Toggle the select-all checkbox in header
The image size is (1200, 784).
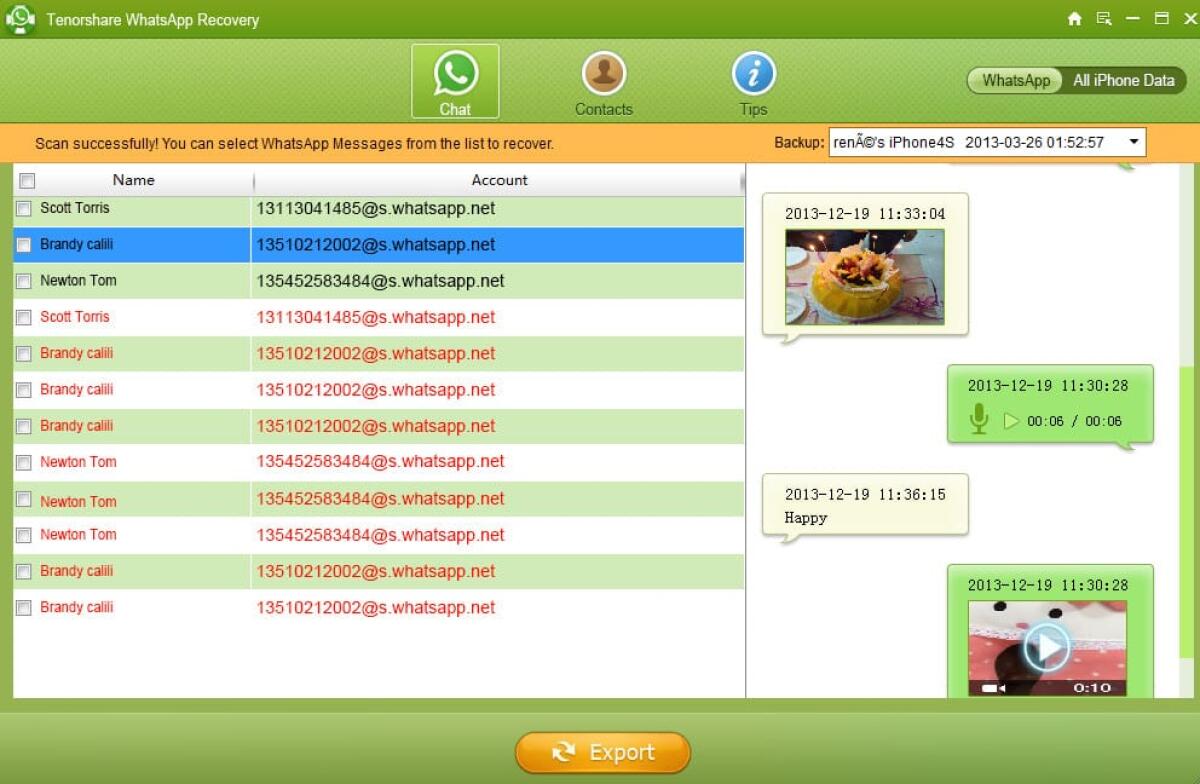tap(26, 180)
